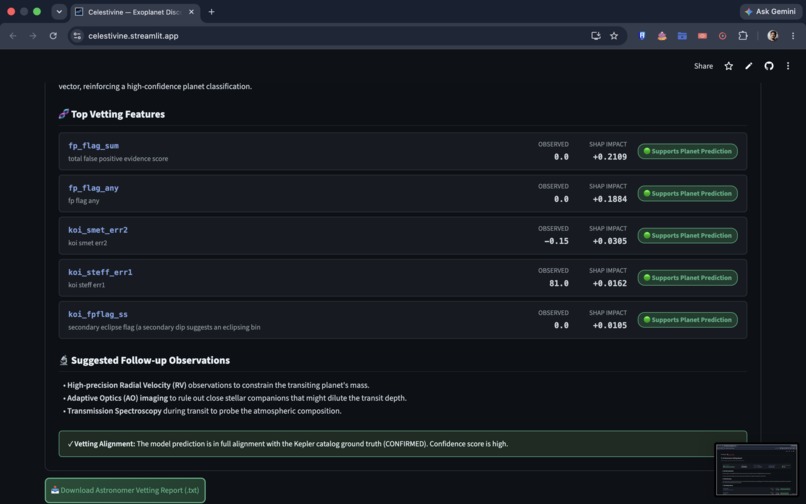This screenshot has width=806, height=504.
Task: Click the install app icon in address bar
Action: coord(596,36)
